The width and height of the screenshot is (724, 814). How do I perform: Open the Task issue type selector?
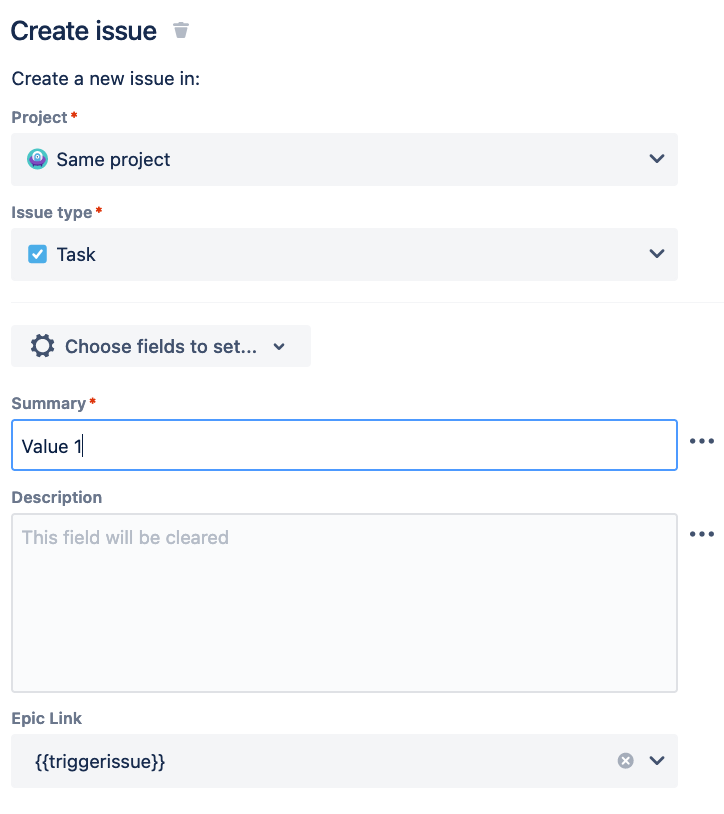pyautogui.click(x=330, y=254)
